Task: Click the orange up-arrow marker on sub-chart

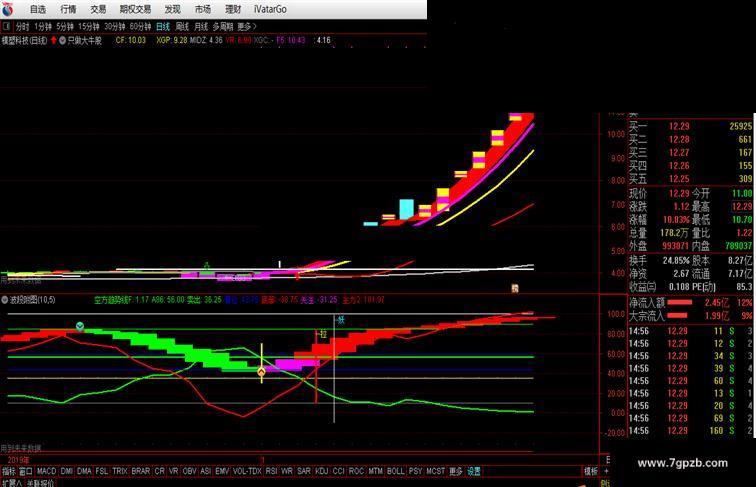Action: point(261,372)
